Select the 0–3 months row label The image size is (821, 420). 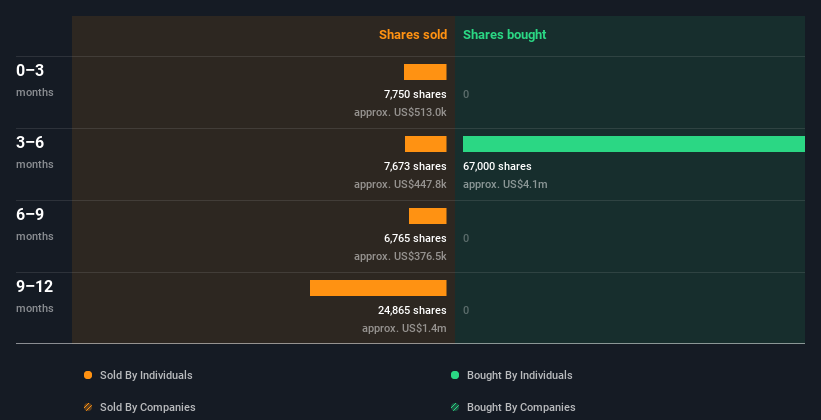pyautogui.click(x=31, y=71)
